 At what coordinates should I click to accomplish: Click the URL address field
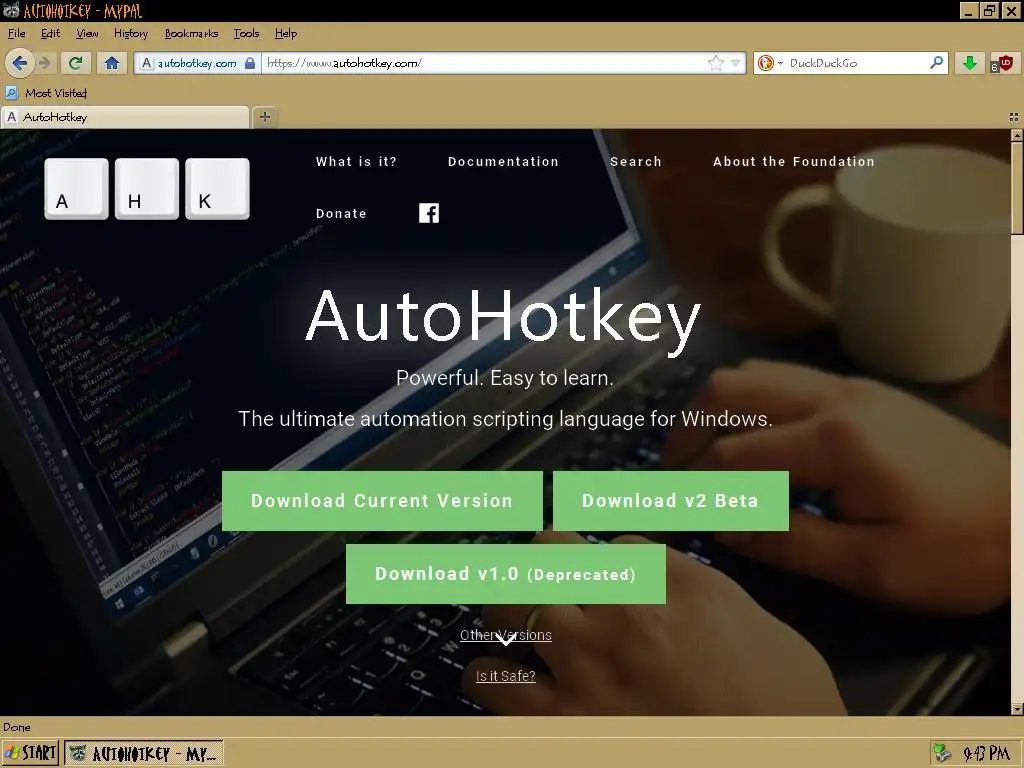click(483, 63)
